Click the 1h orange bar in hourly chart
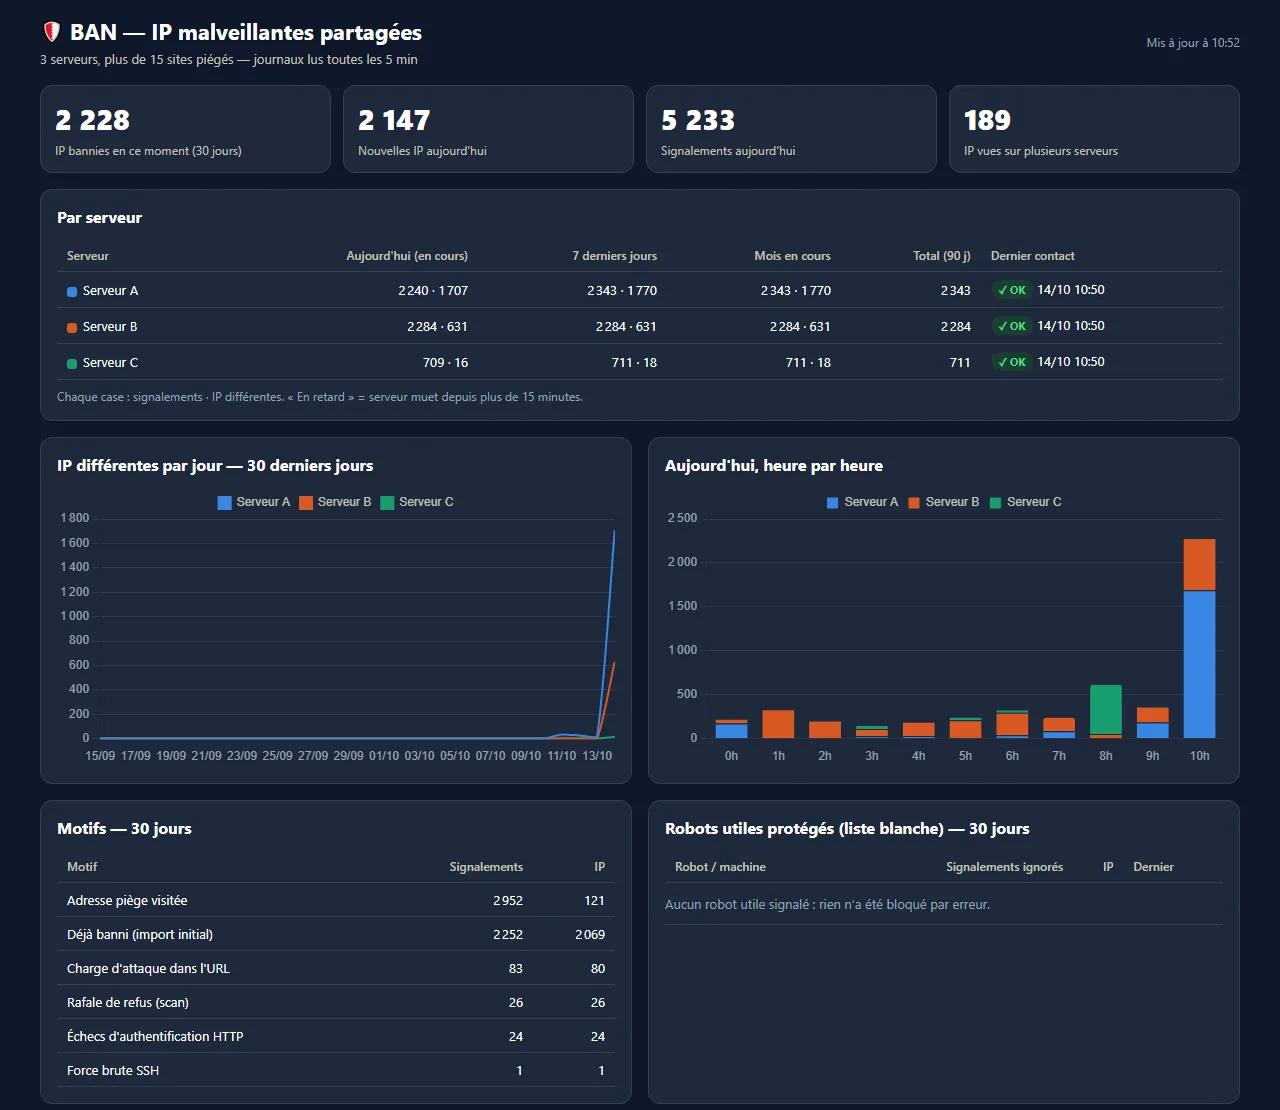Screen dimensions: 1280x1110 (778, 724)
